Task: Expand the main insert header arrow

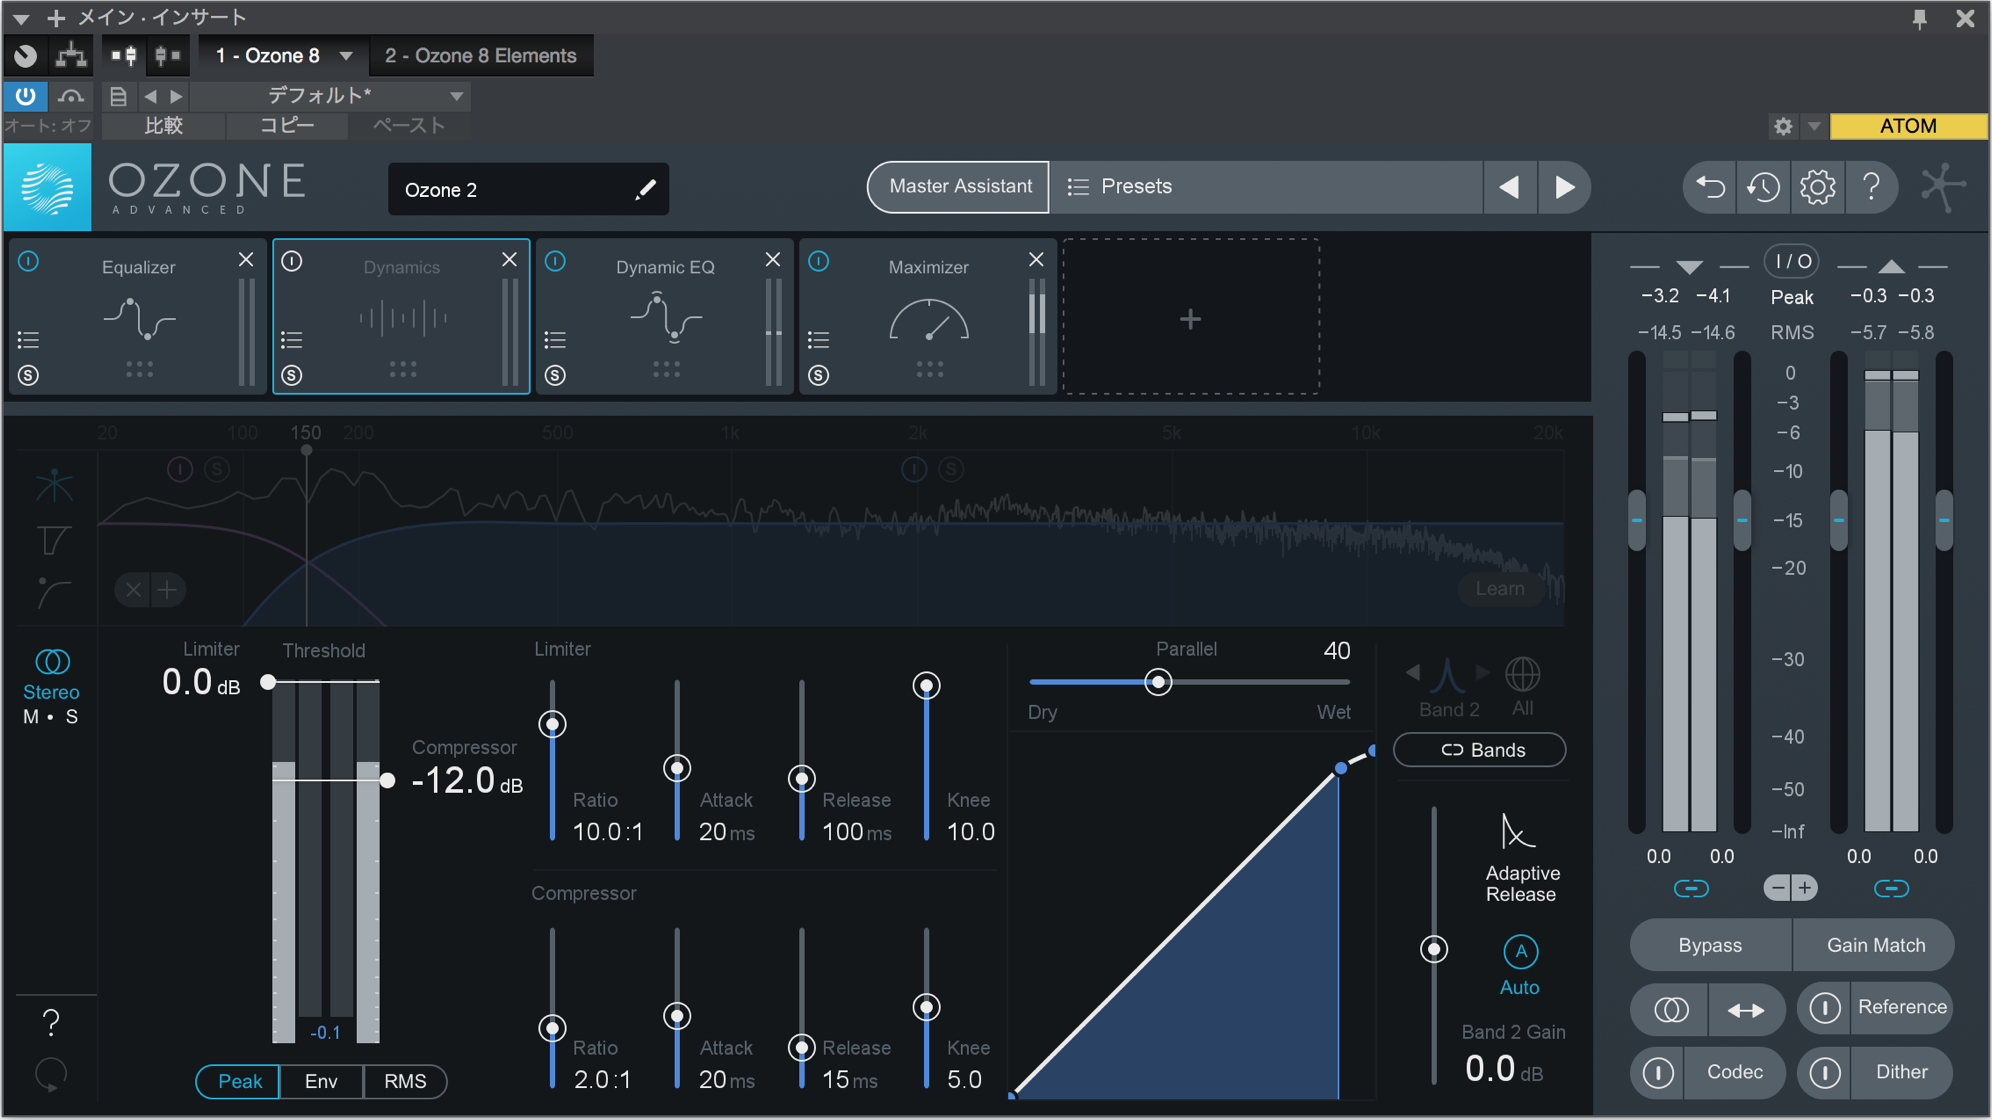Action: pos(20,18)
